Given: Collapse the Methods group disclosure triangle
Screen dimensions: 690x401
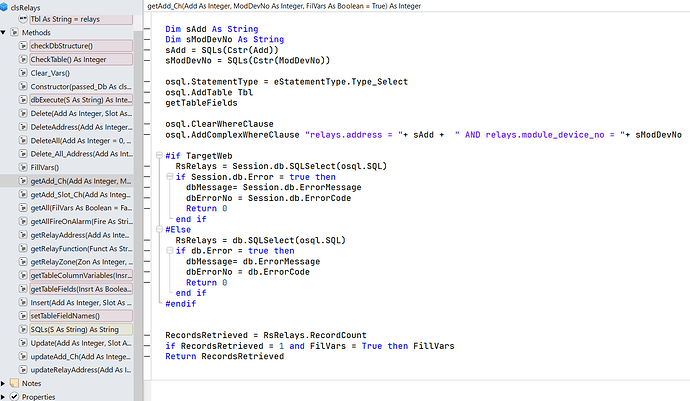Looking at the screenshot, I should [3, 33].
